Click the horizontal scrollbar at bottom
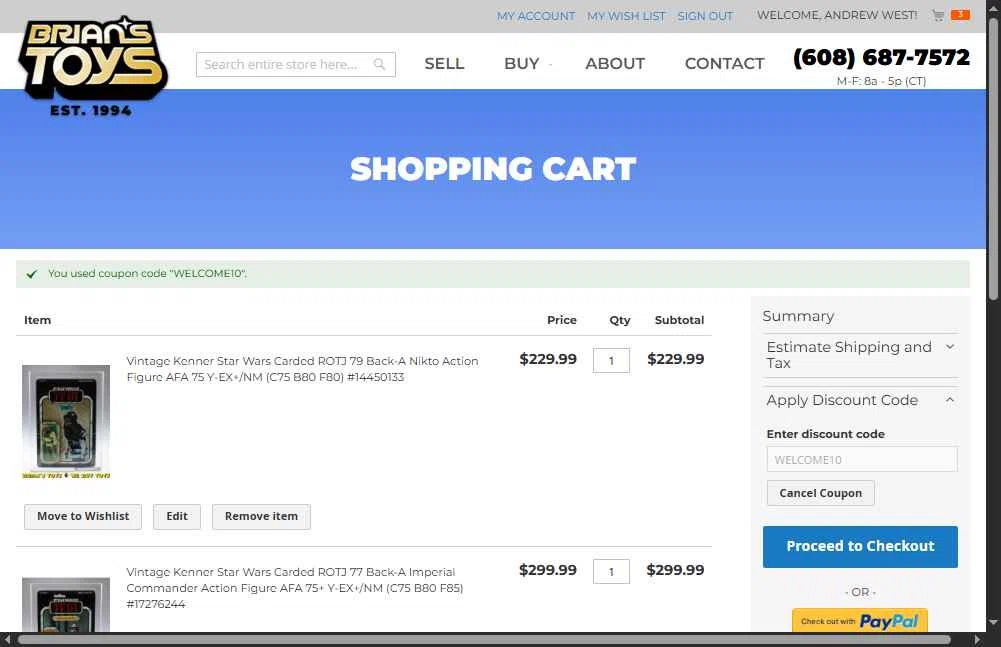Screen dimensions: 1001x647 (x=484, y=639)
